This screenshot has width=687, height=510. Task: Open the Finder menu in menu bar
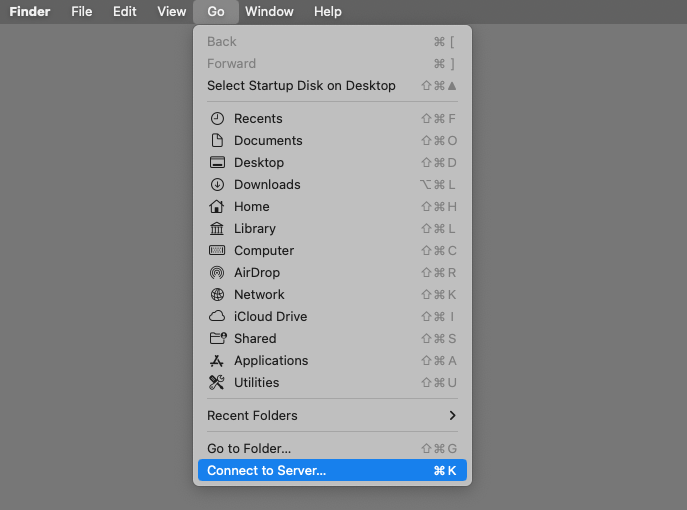[x=30, y=11]
